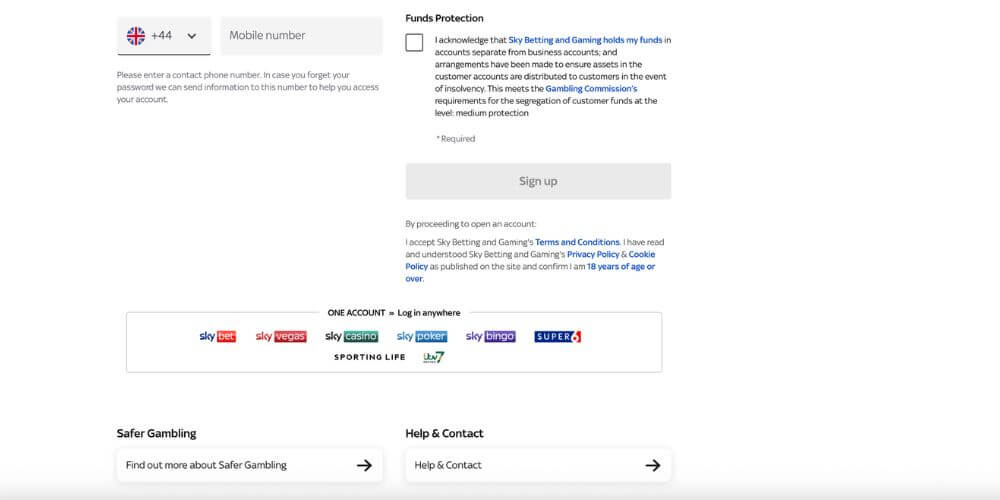Click the Sky Bet logo
Image resolution: width=1000 pixels, height=500 pixels.
click(x=217, y=337)
